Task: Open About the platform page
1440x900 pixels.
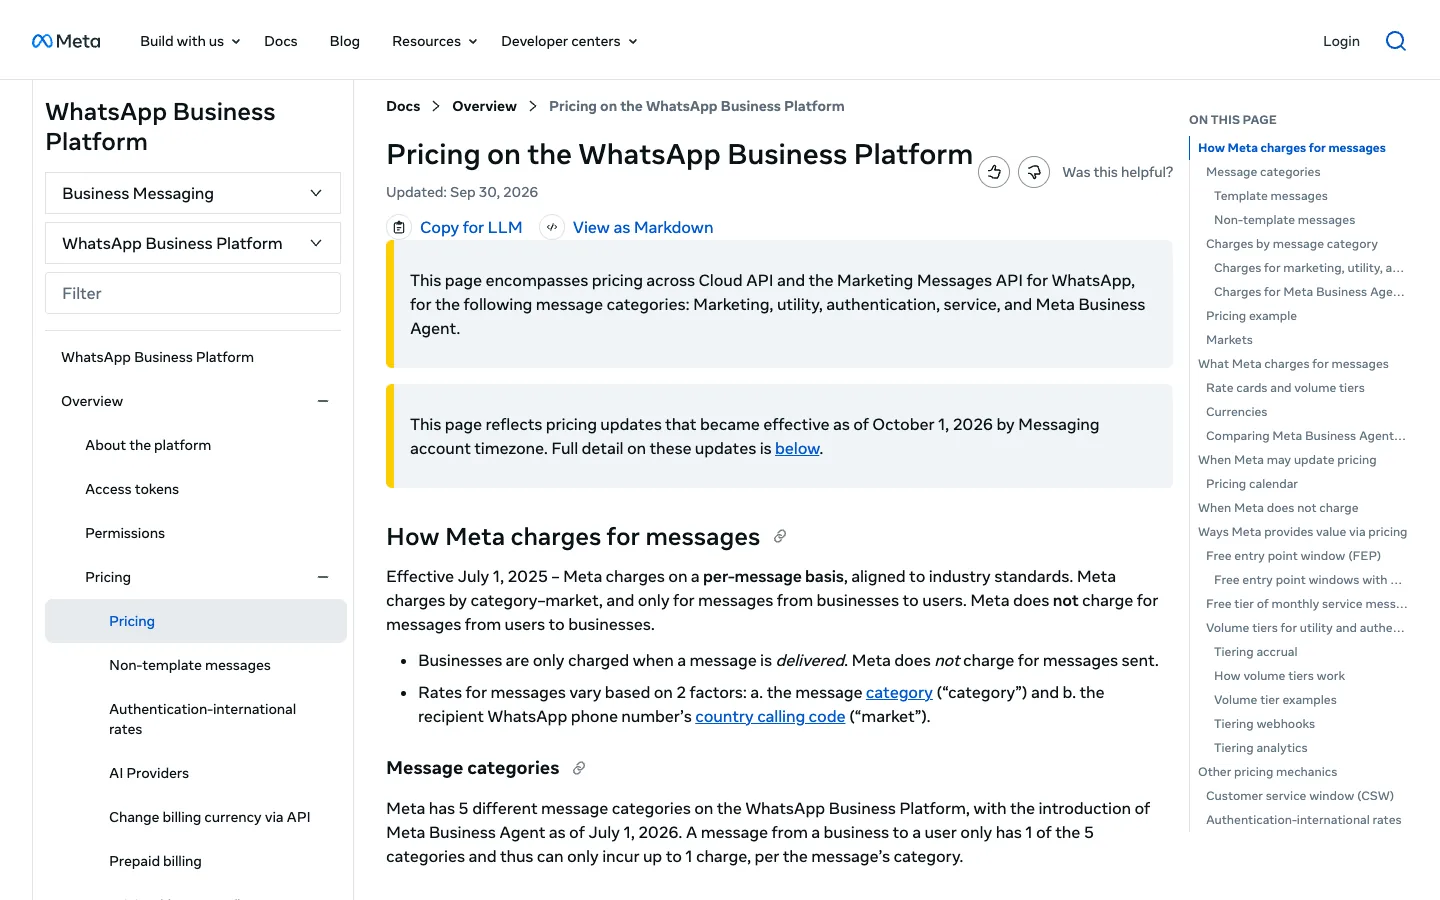Action: pos(148,445)
